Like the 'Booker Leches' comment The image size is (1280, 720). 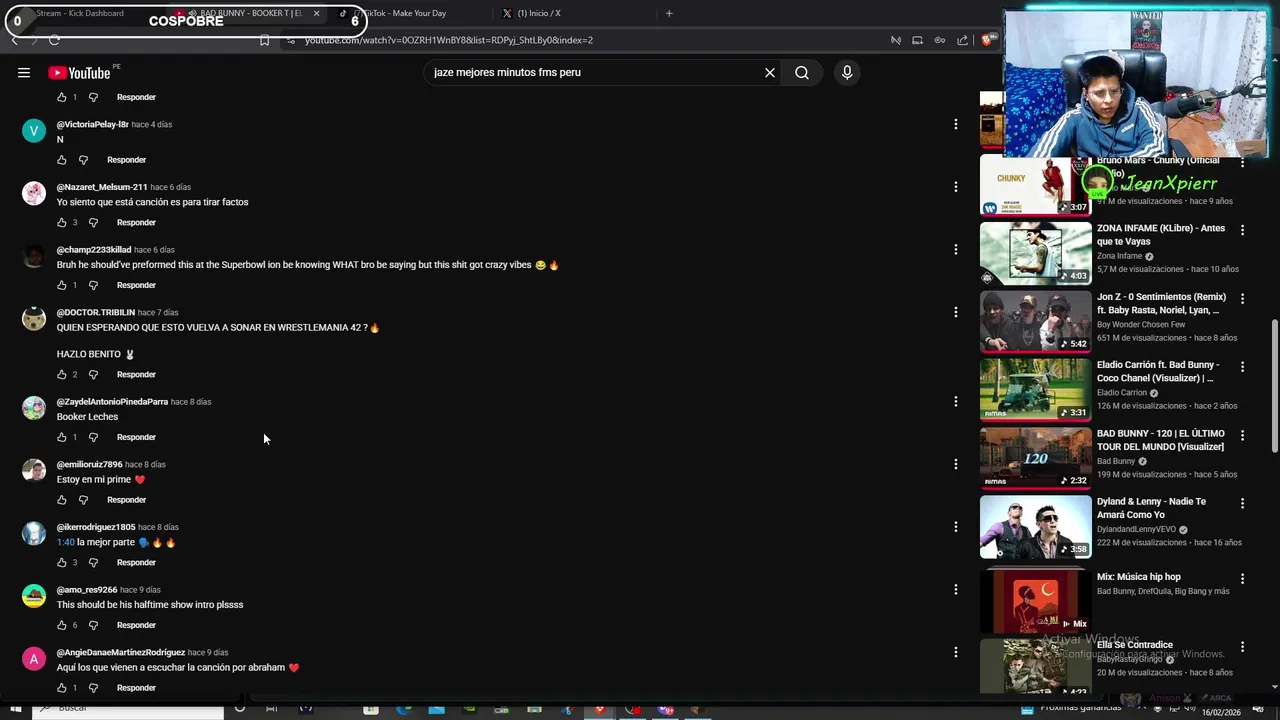coord(62,437)
